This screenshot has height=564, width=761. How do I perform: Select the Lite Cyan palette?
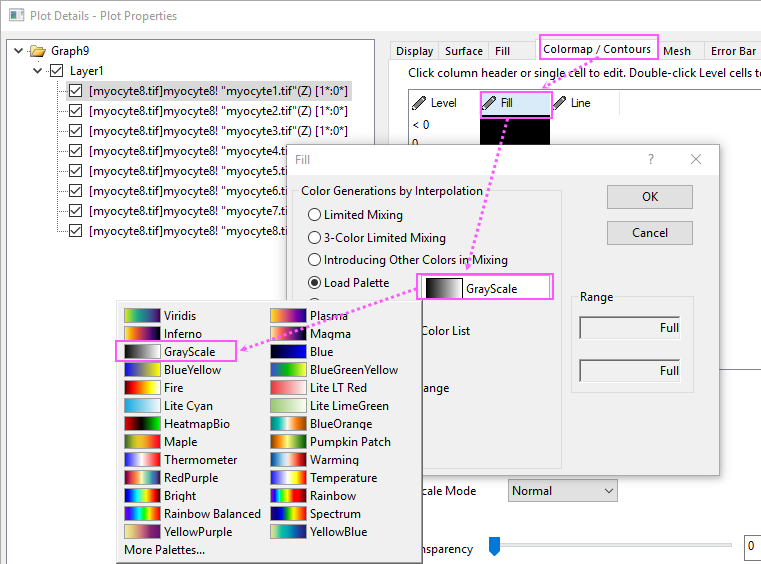coord(168,405)
